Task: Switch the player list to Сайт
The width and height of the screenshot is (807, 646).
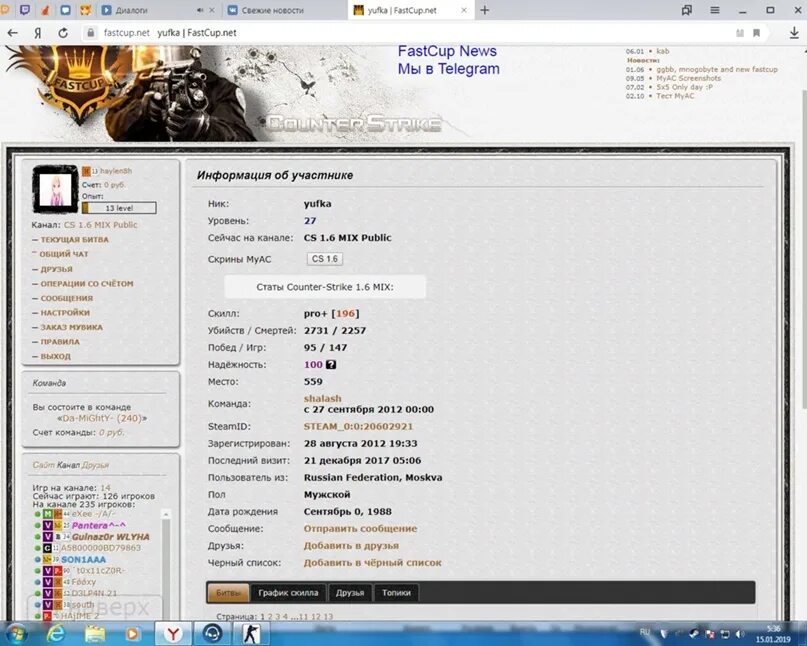Action: coord(43,465)
